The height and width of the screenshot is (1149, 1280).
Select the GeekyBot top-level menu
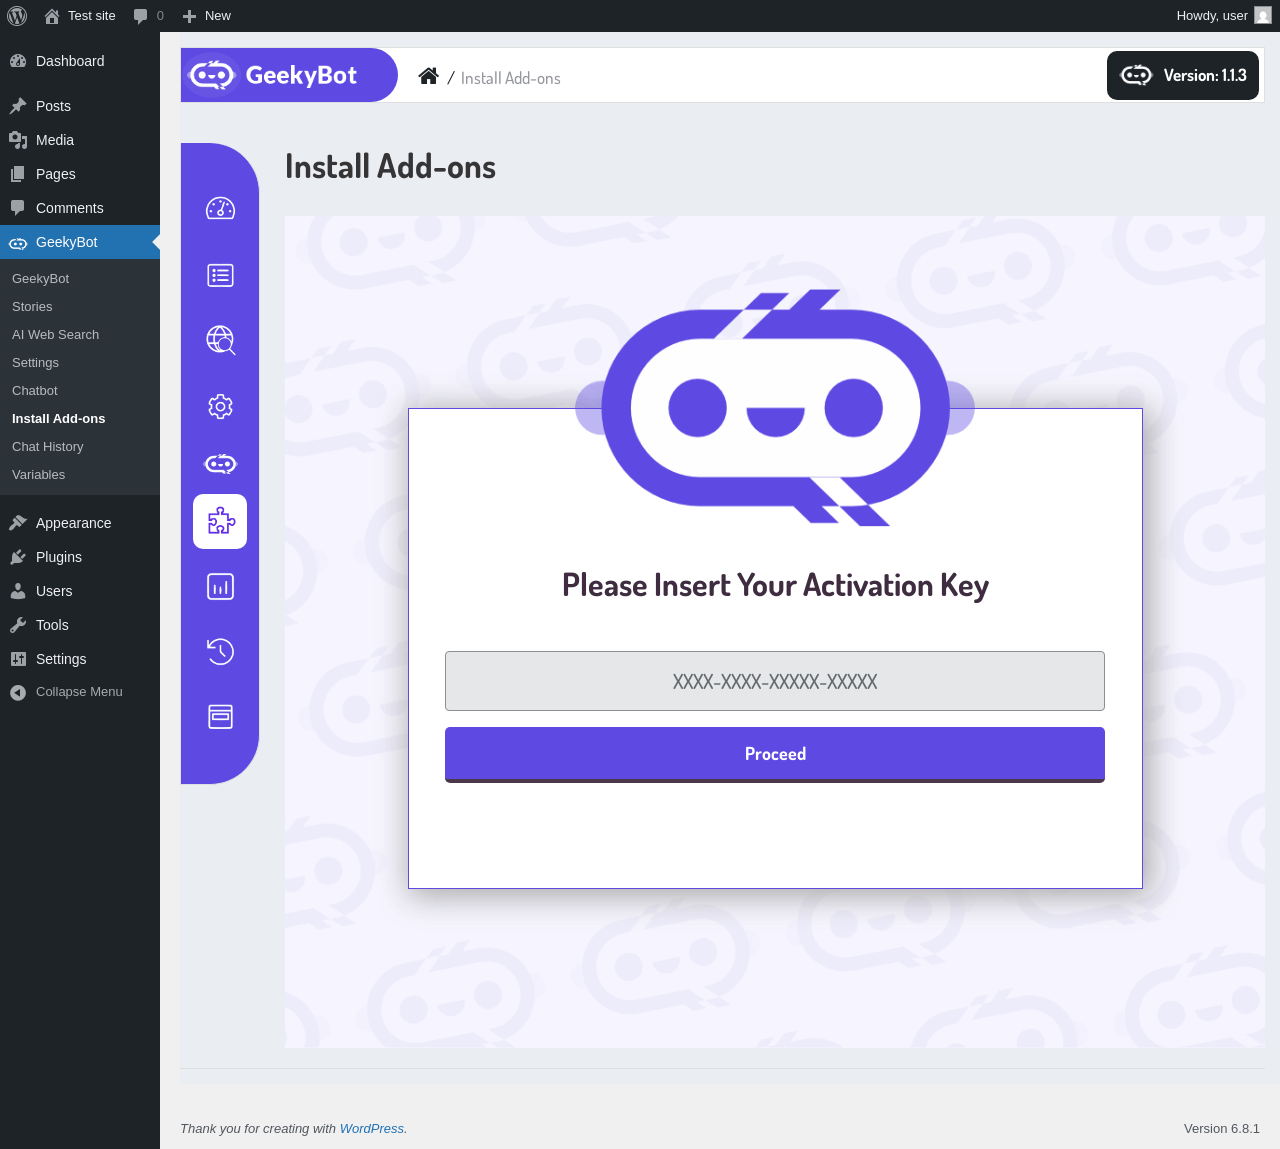(x=80, y=242)
